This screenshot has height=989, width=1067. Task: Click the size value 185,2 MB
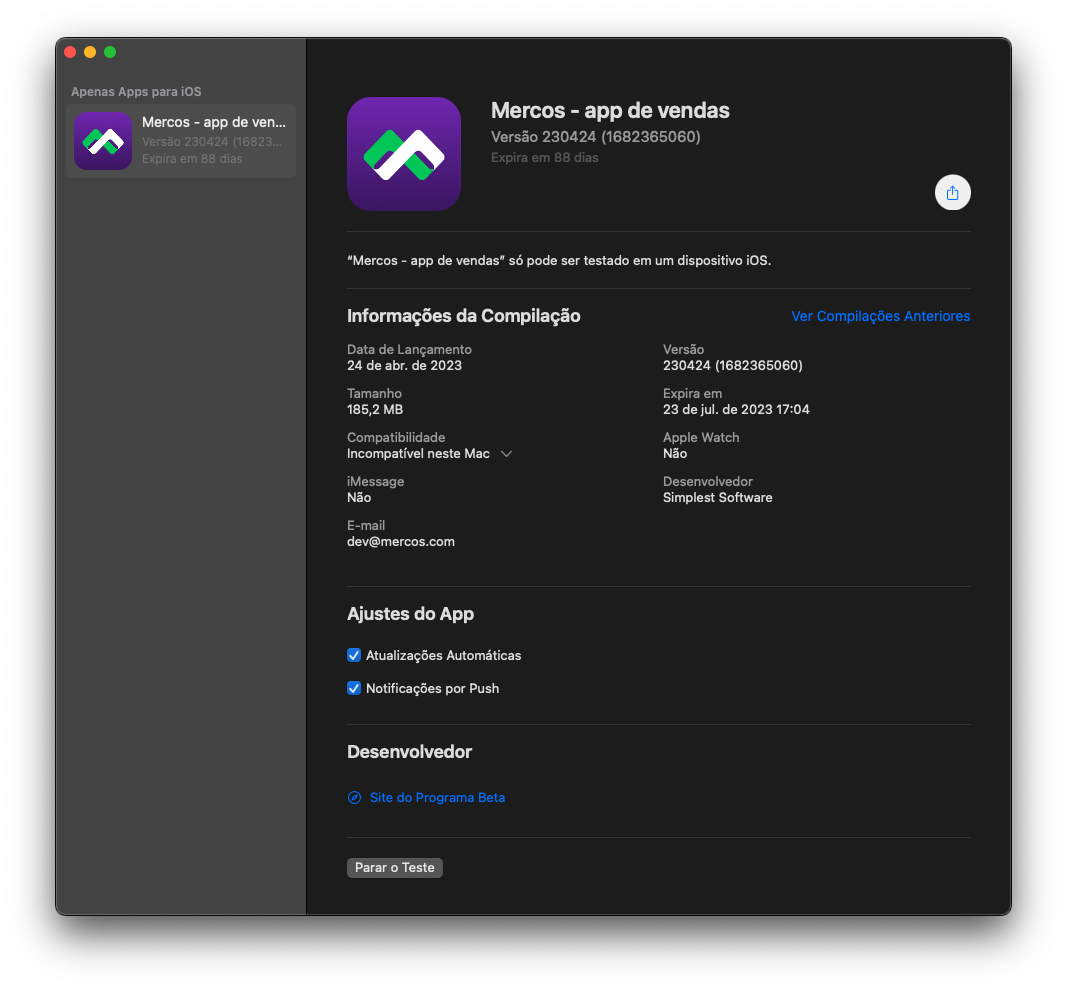tap(375, 410)
